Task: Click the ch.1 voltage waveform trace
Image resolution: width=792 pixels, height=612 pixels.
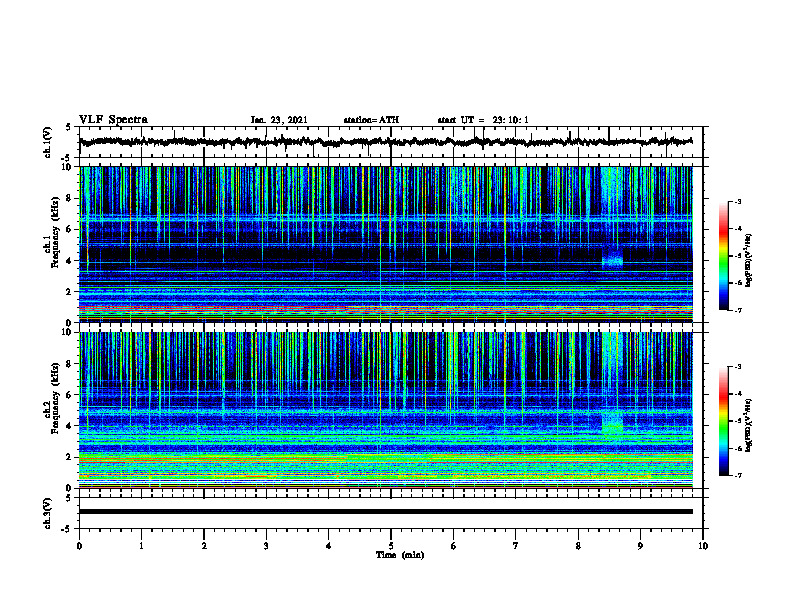Action: [386, 142]
